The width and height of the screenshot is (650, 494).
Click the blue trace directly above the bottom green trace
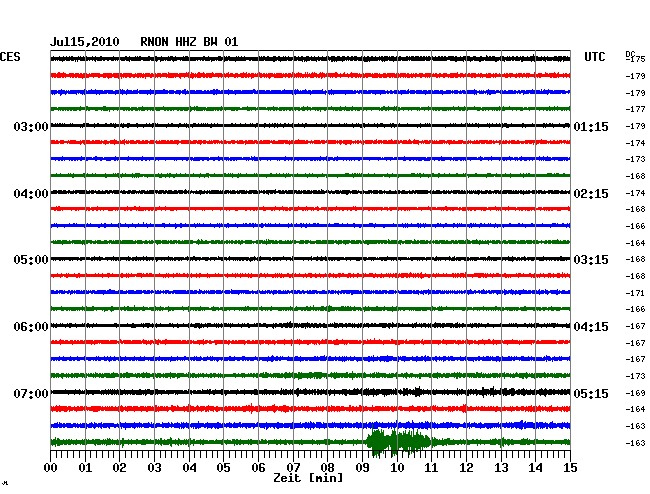310,425
